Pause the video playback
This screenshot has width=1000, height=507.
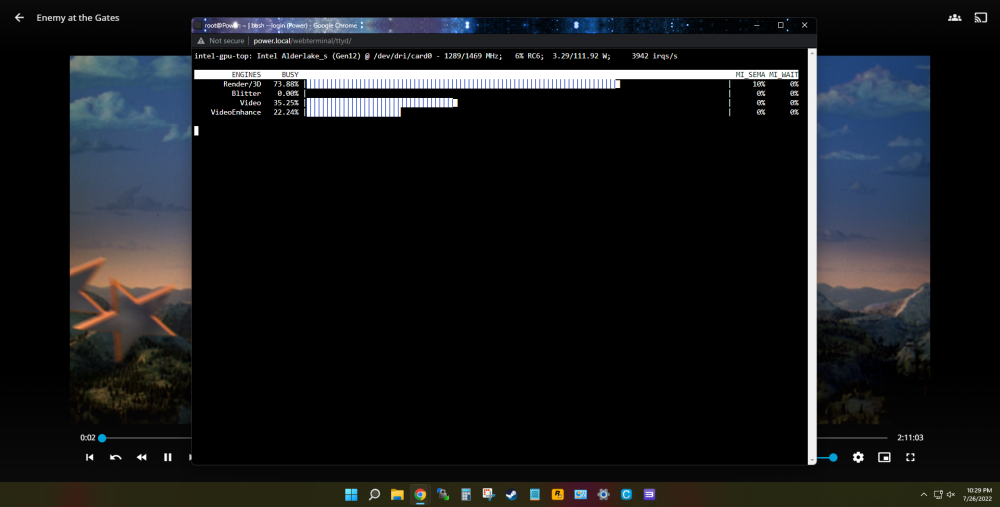tap(168, 457)
